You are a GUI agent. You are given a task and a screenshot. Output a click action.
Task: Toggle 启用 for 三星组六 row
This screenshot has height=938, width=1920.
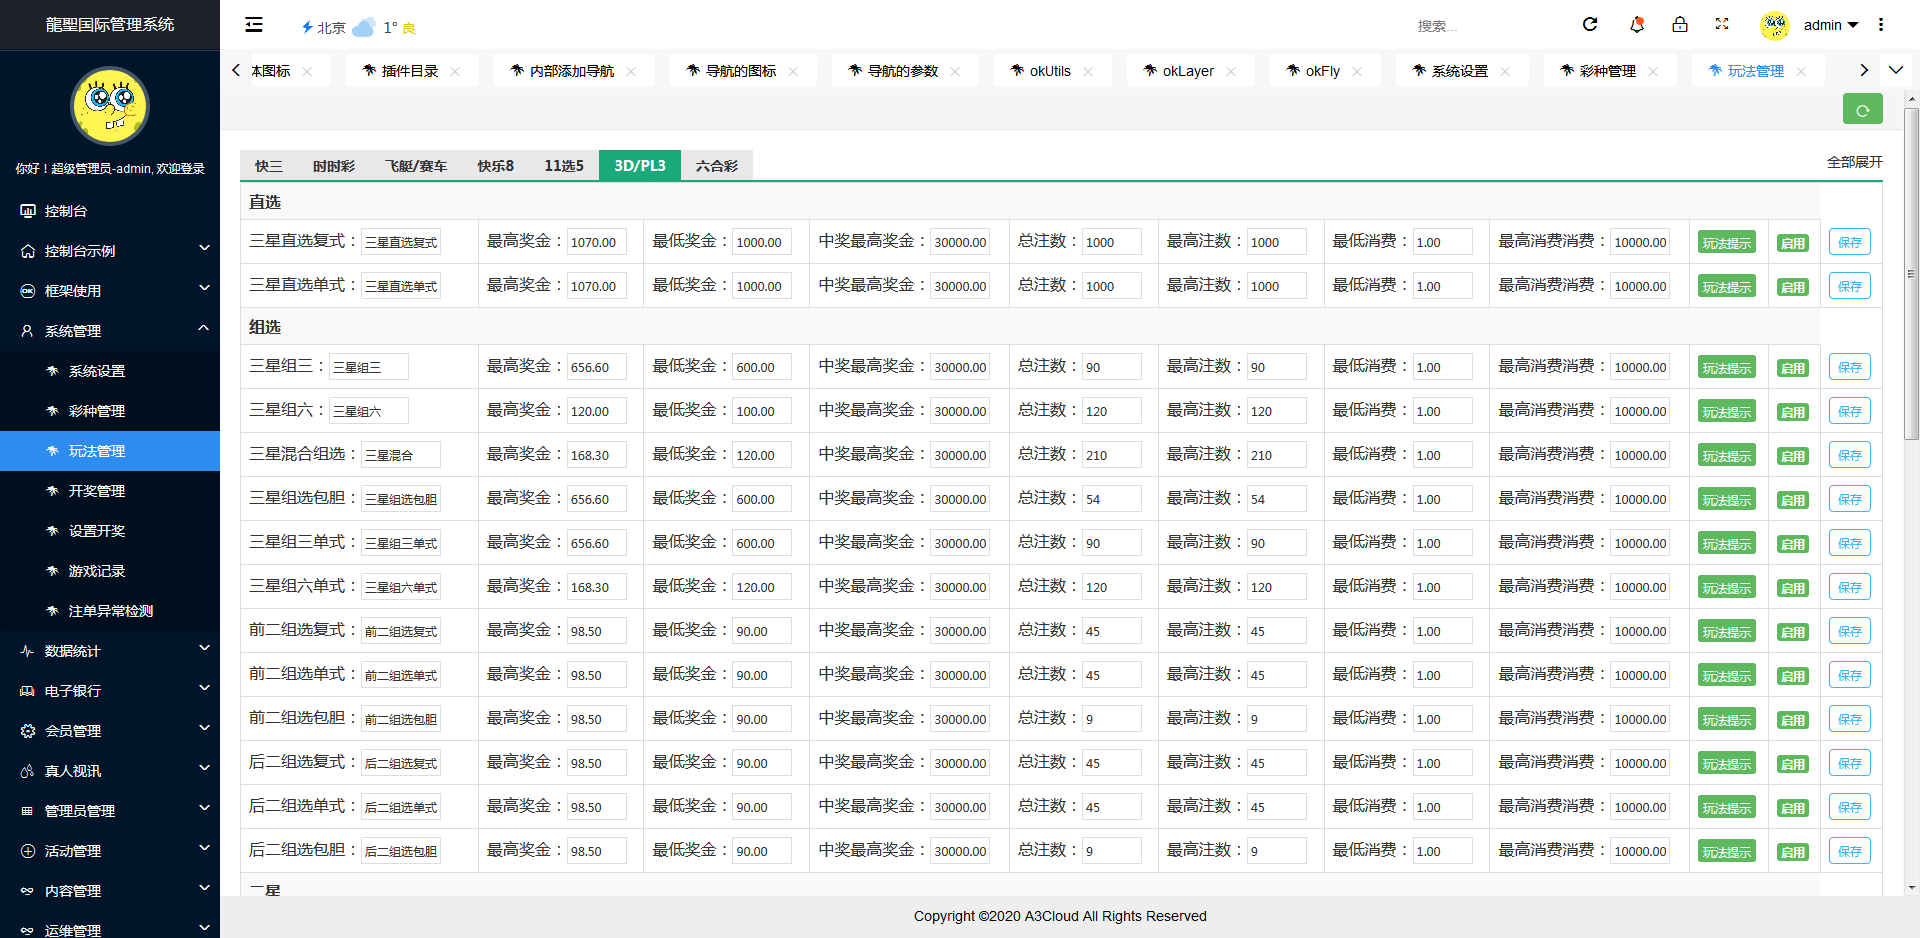(x=1793, y=412)
